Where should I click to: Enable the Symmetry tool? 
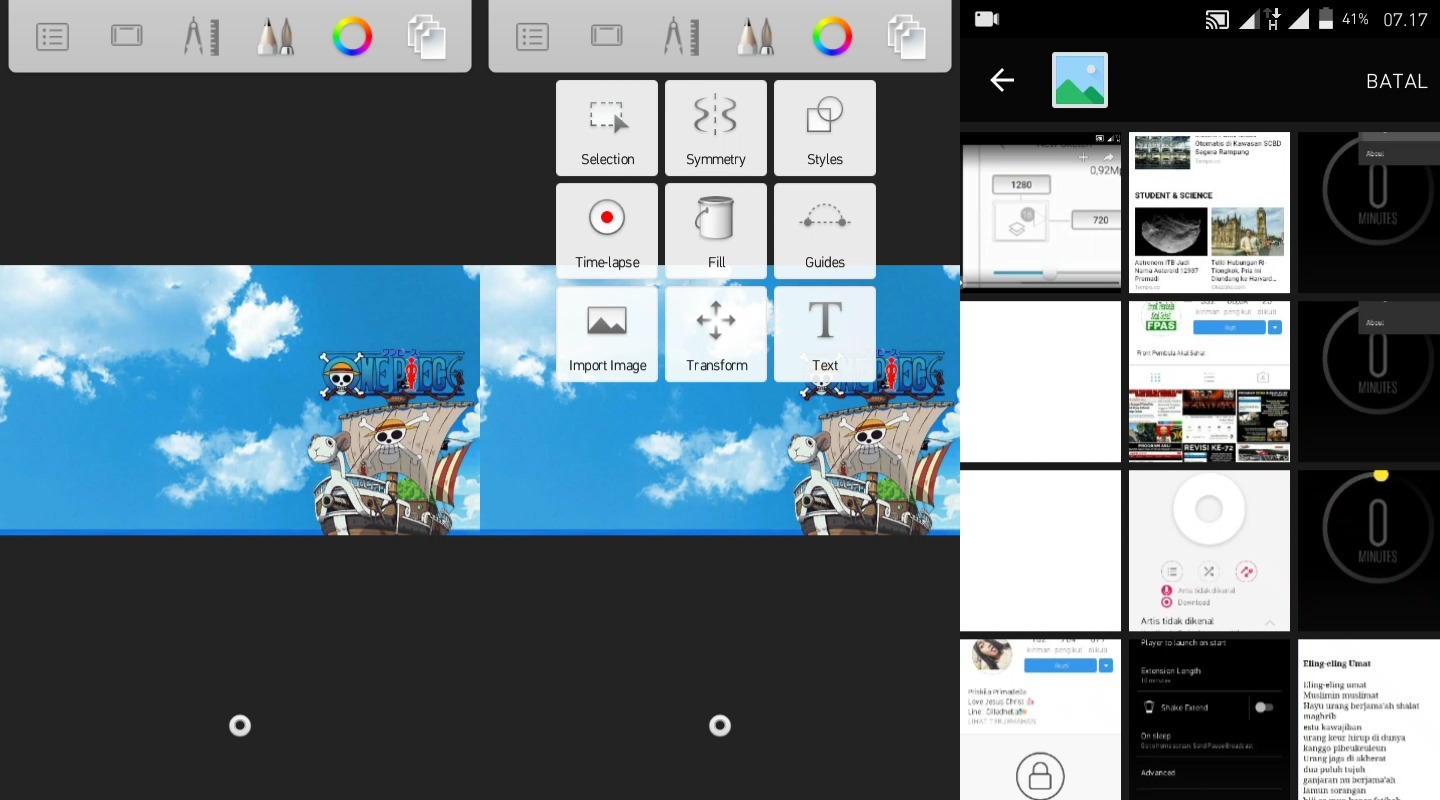tap(716, 128)
